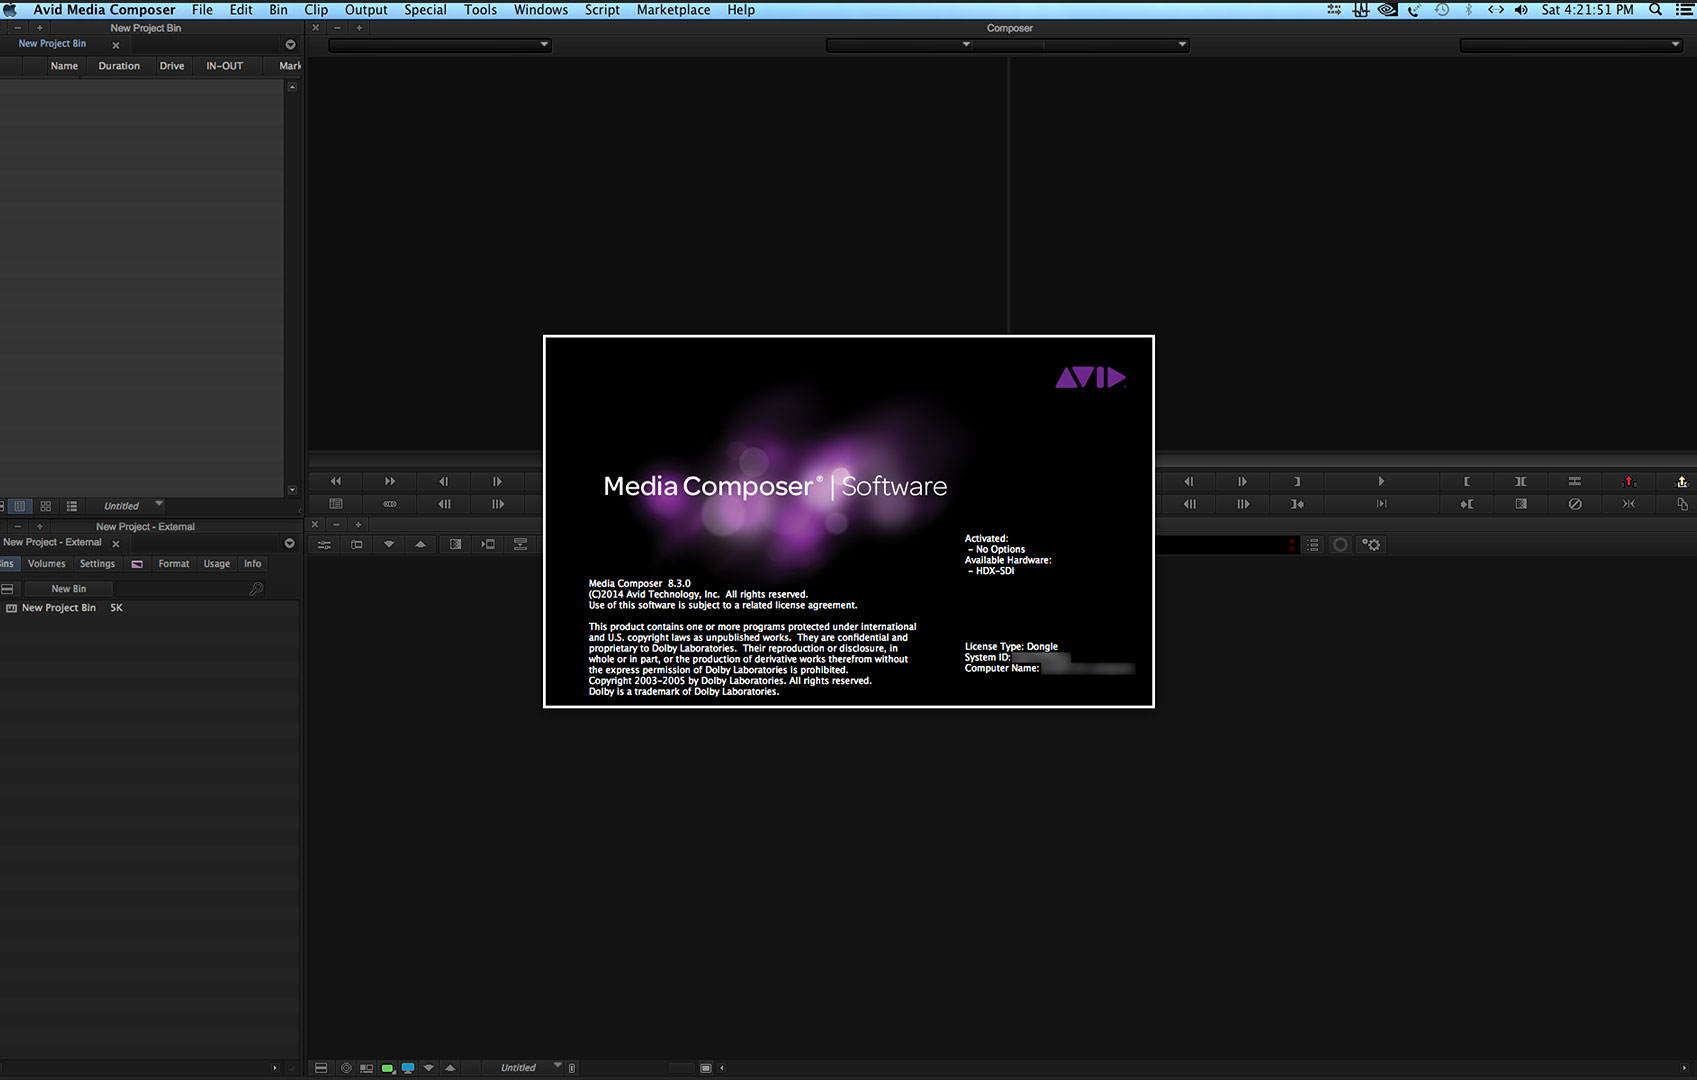Switch bin to Frame view icon

tap(45, 506)
